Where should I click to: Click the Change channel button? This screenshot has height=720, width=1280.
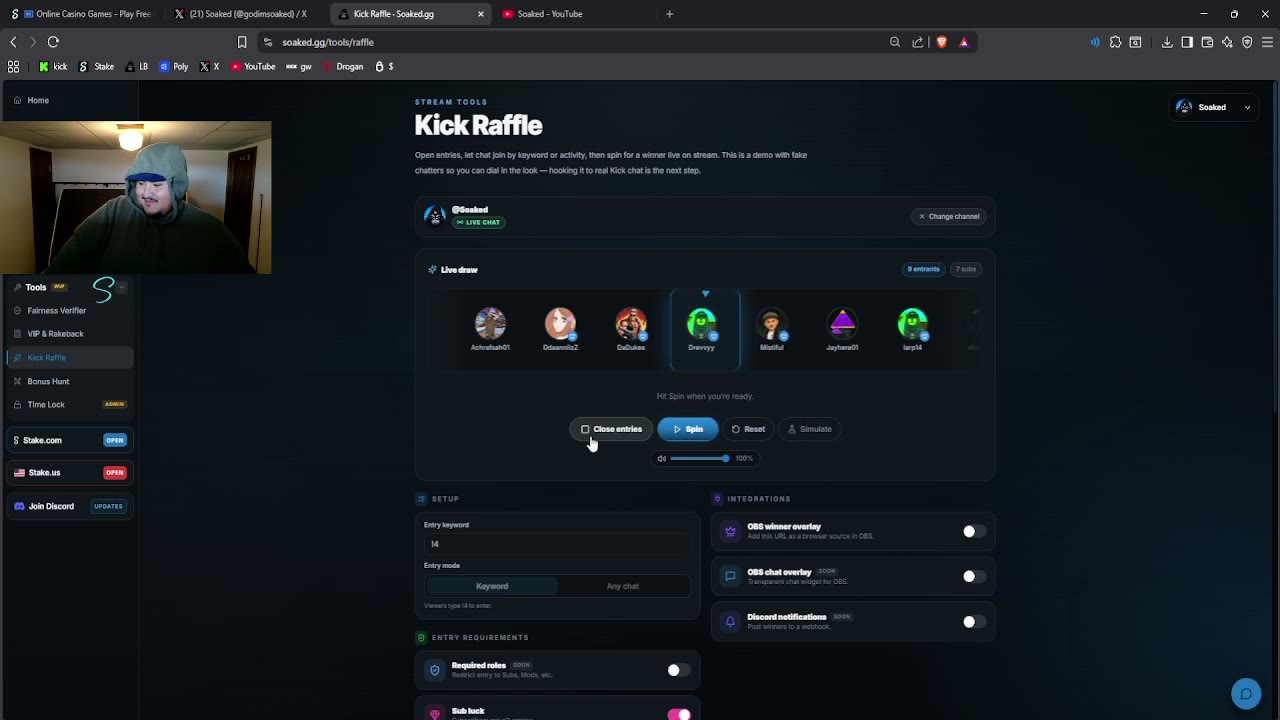(949, 216)
